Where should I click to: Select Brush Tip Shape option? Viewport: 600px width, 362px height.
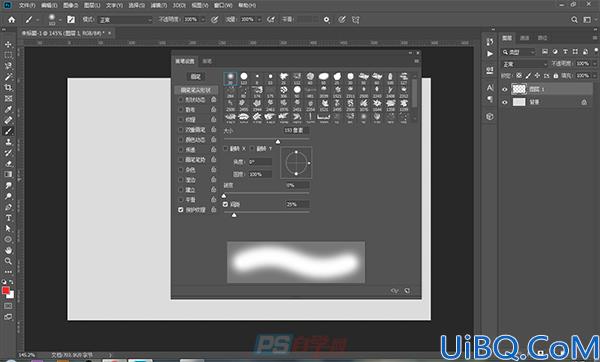pyautogui.click(x=196, y=90)
